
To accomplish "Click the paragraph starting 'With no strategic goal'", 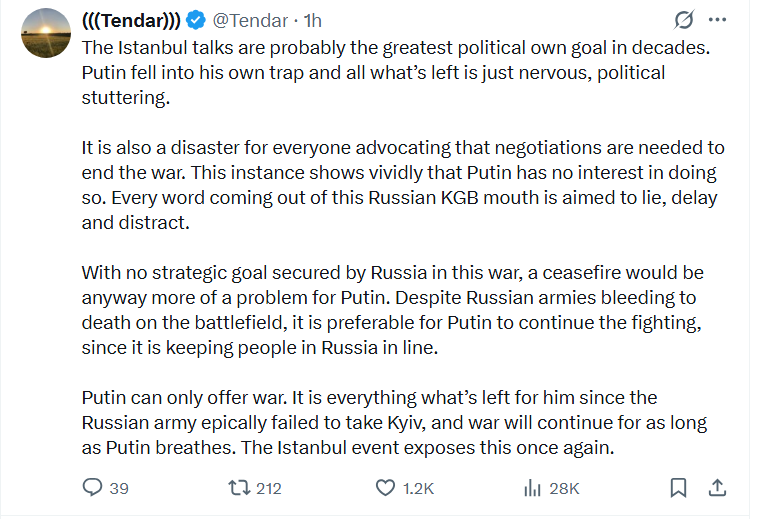I will 392,310.
